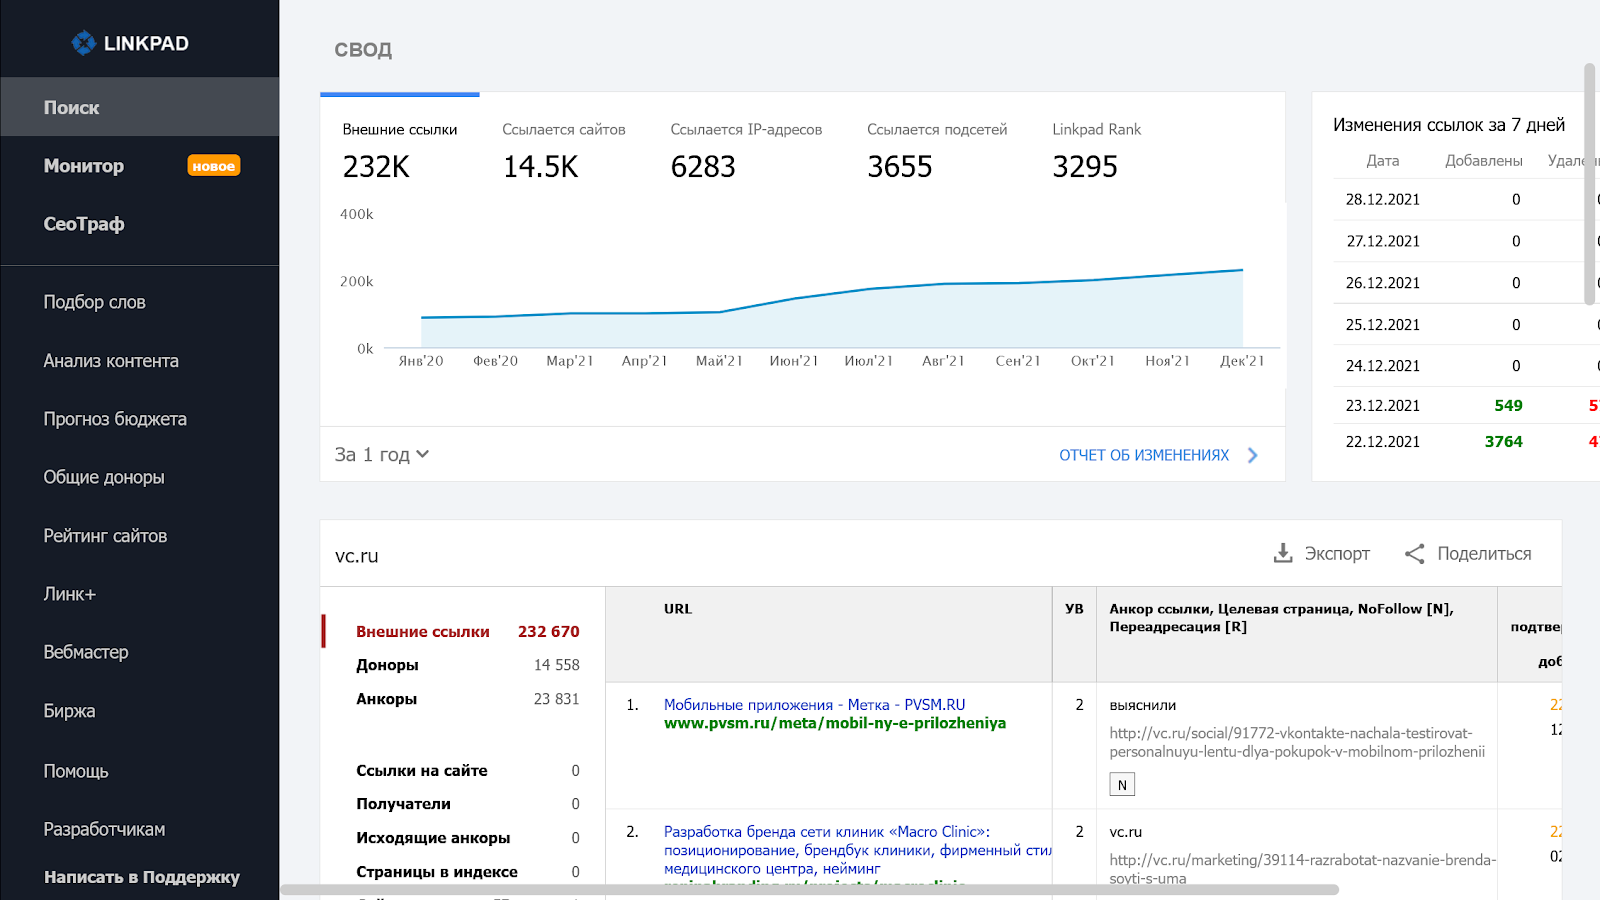Click the 'выяснили' anchor text in row 1
The height and width of the screenshot is (900, 1600).
(x=1143, y=705)
